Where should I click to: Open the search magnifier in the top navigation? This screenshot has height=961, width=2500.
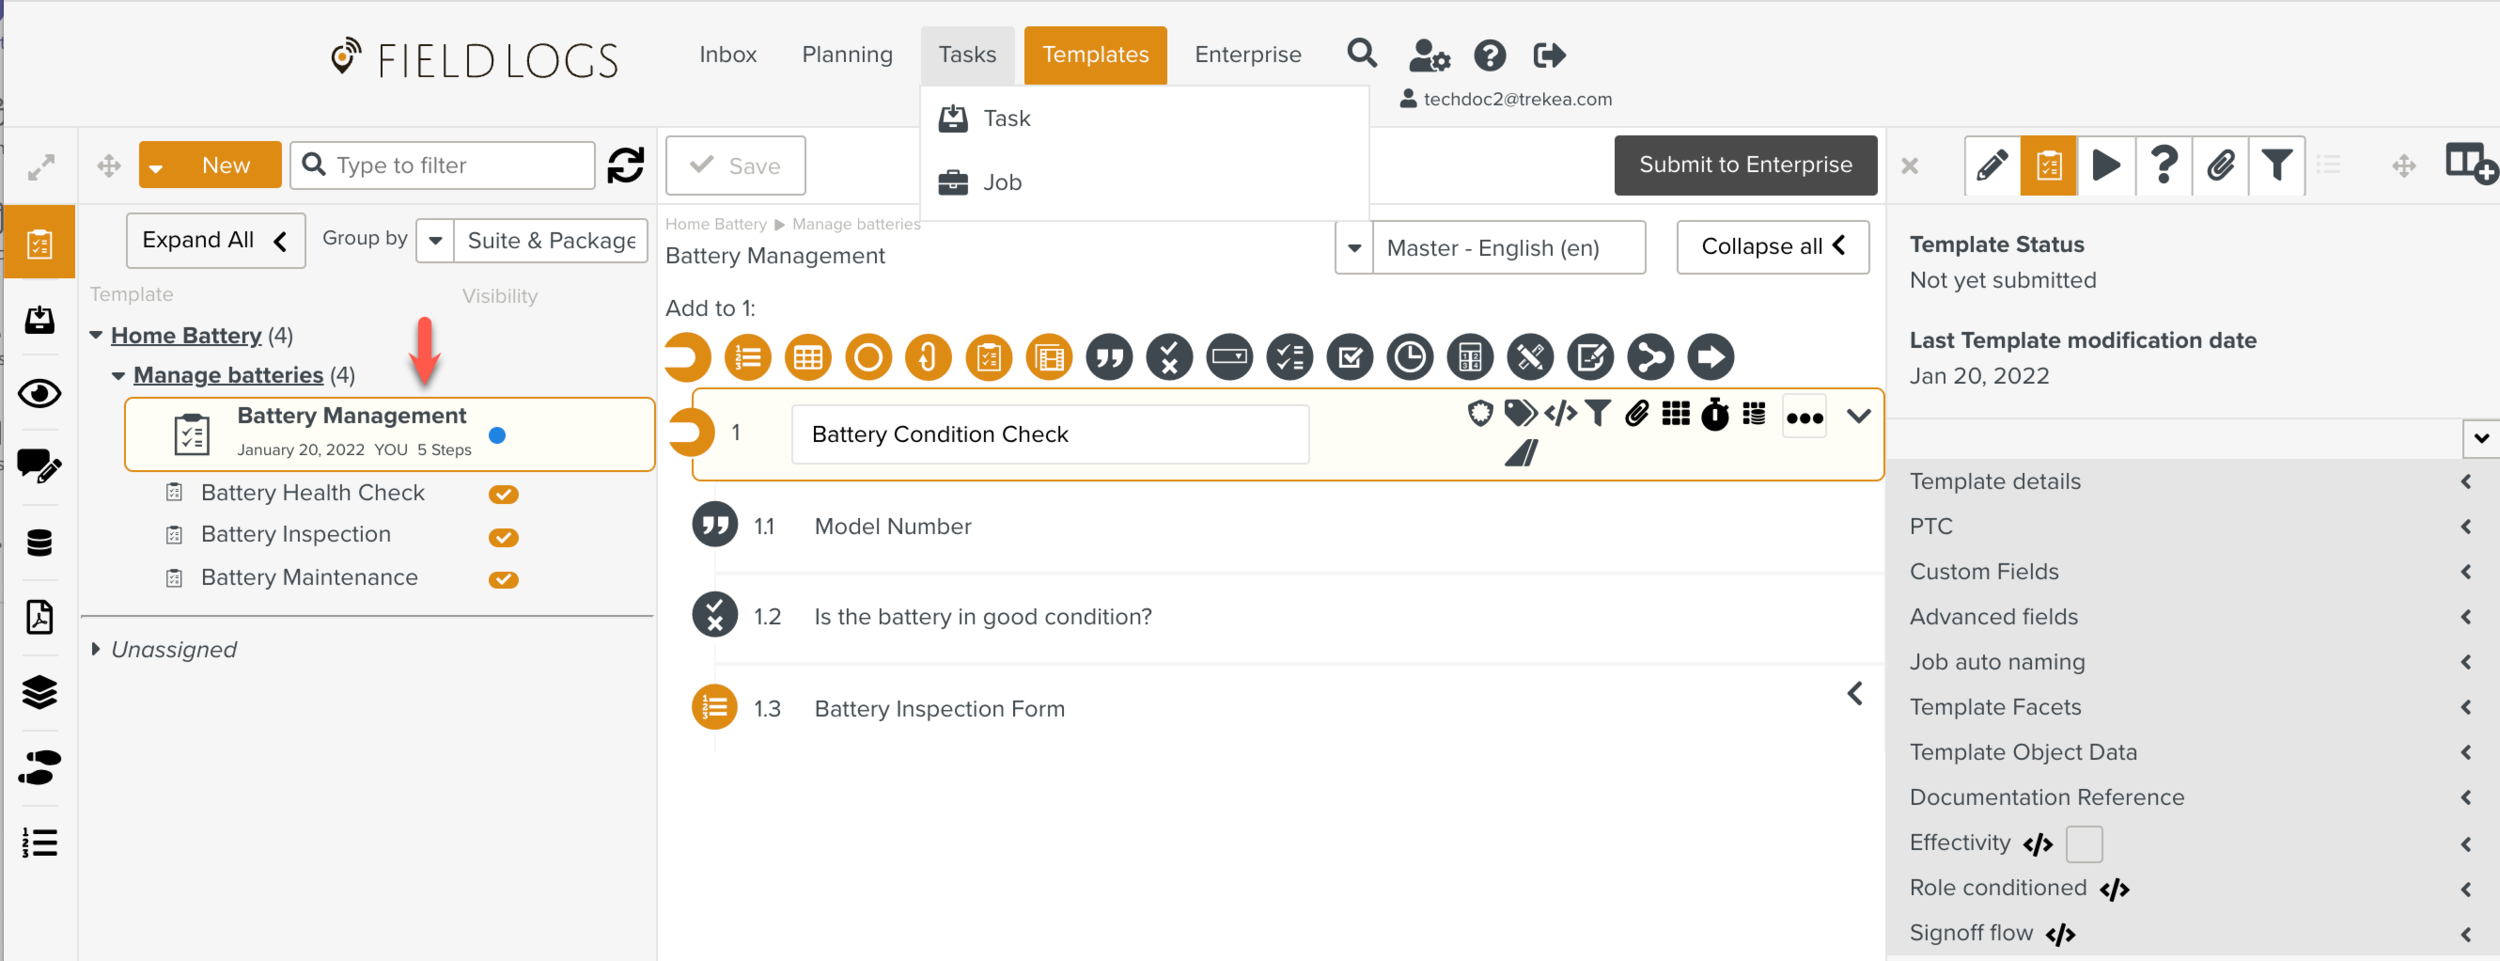coord(1361,54)
